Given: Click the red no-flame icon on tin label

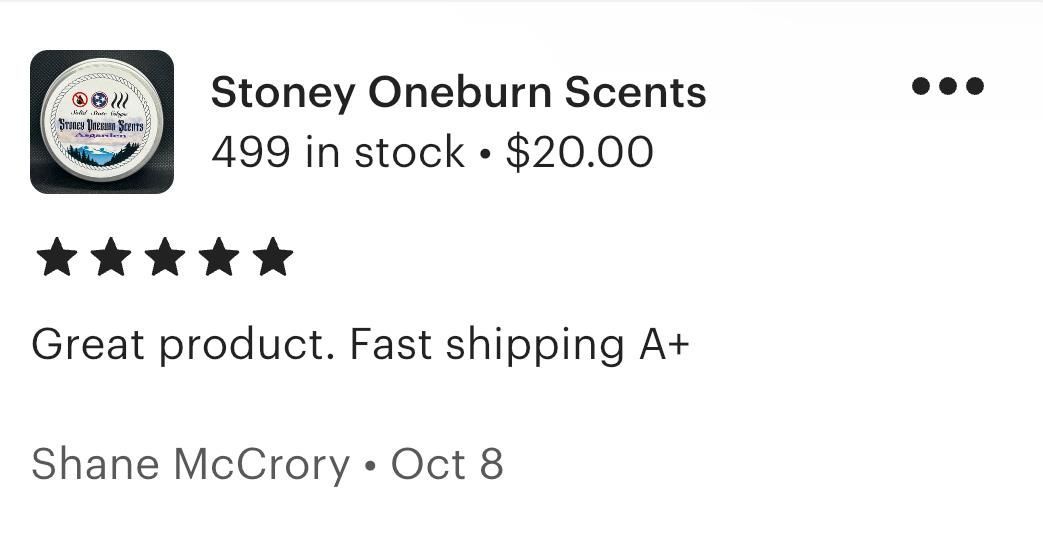Looking at the screenshot, I should tap(81, 100).
